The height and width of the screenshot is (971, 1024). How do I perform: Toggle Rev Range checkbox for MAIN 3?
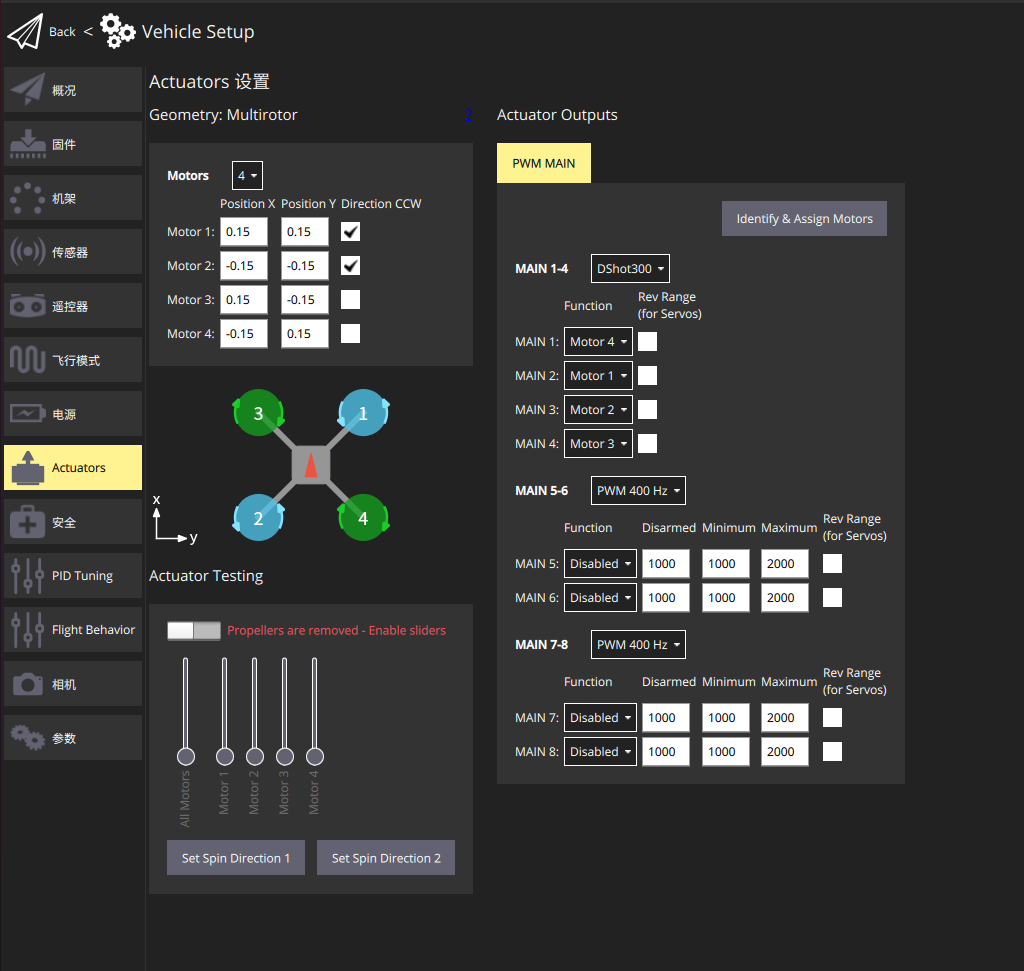[647, 409]
